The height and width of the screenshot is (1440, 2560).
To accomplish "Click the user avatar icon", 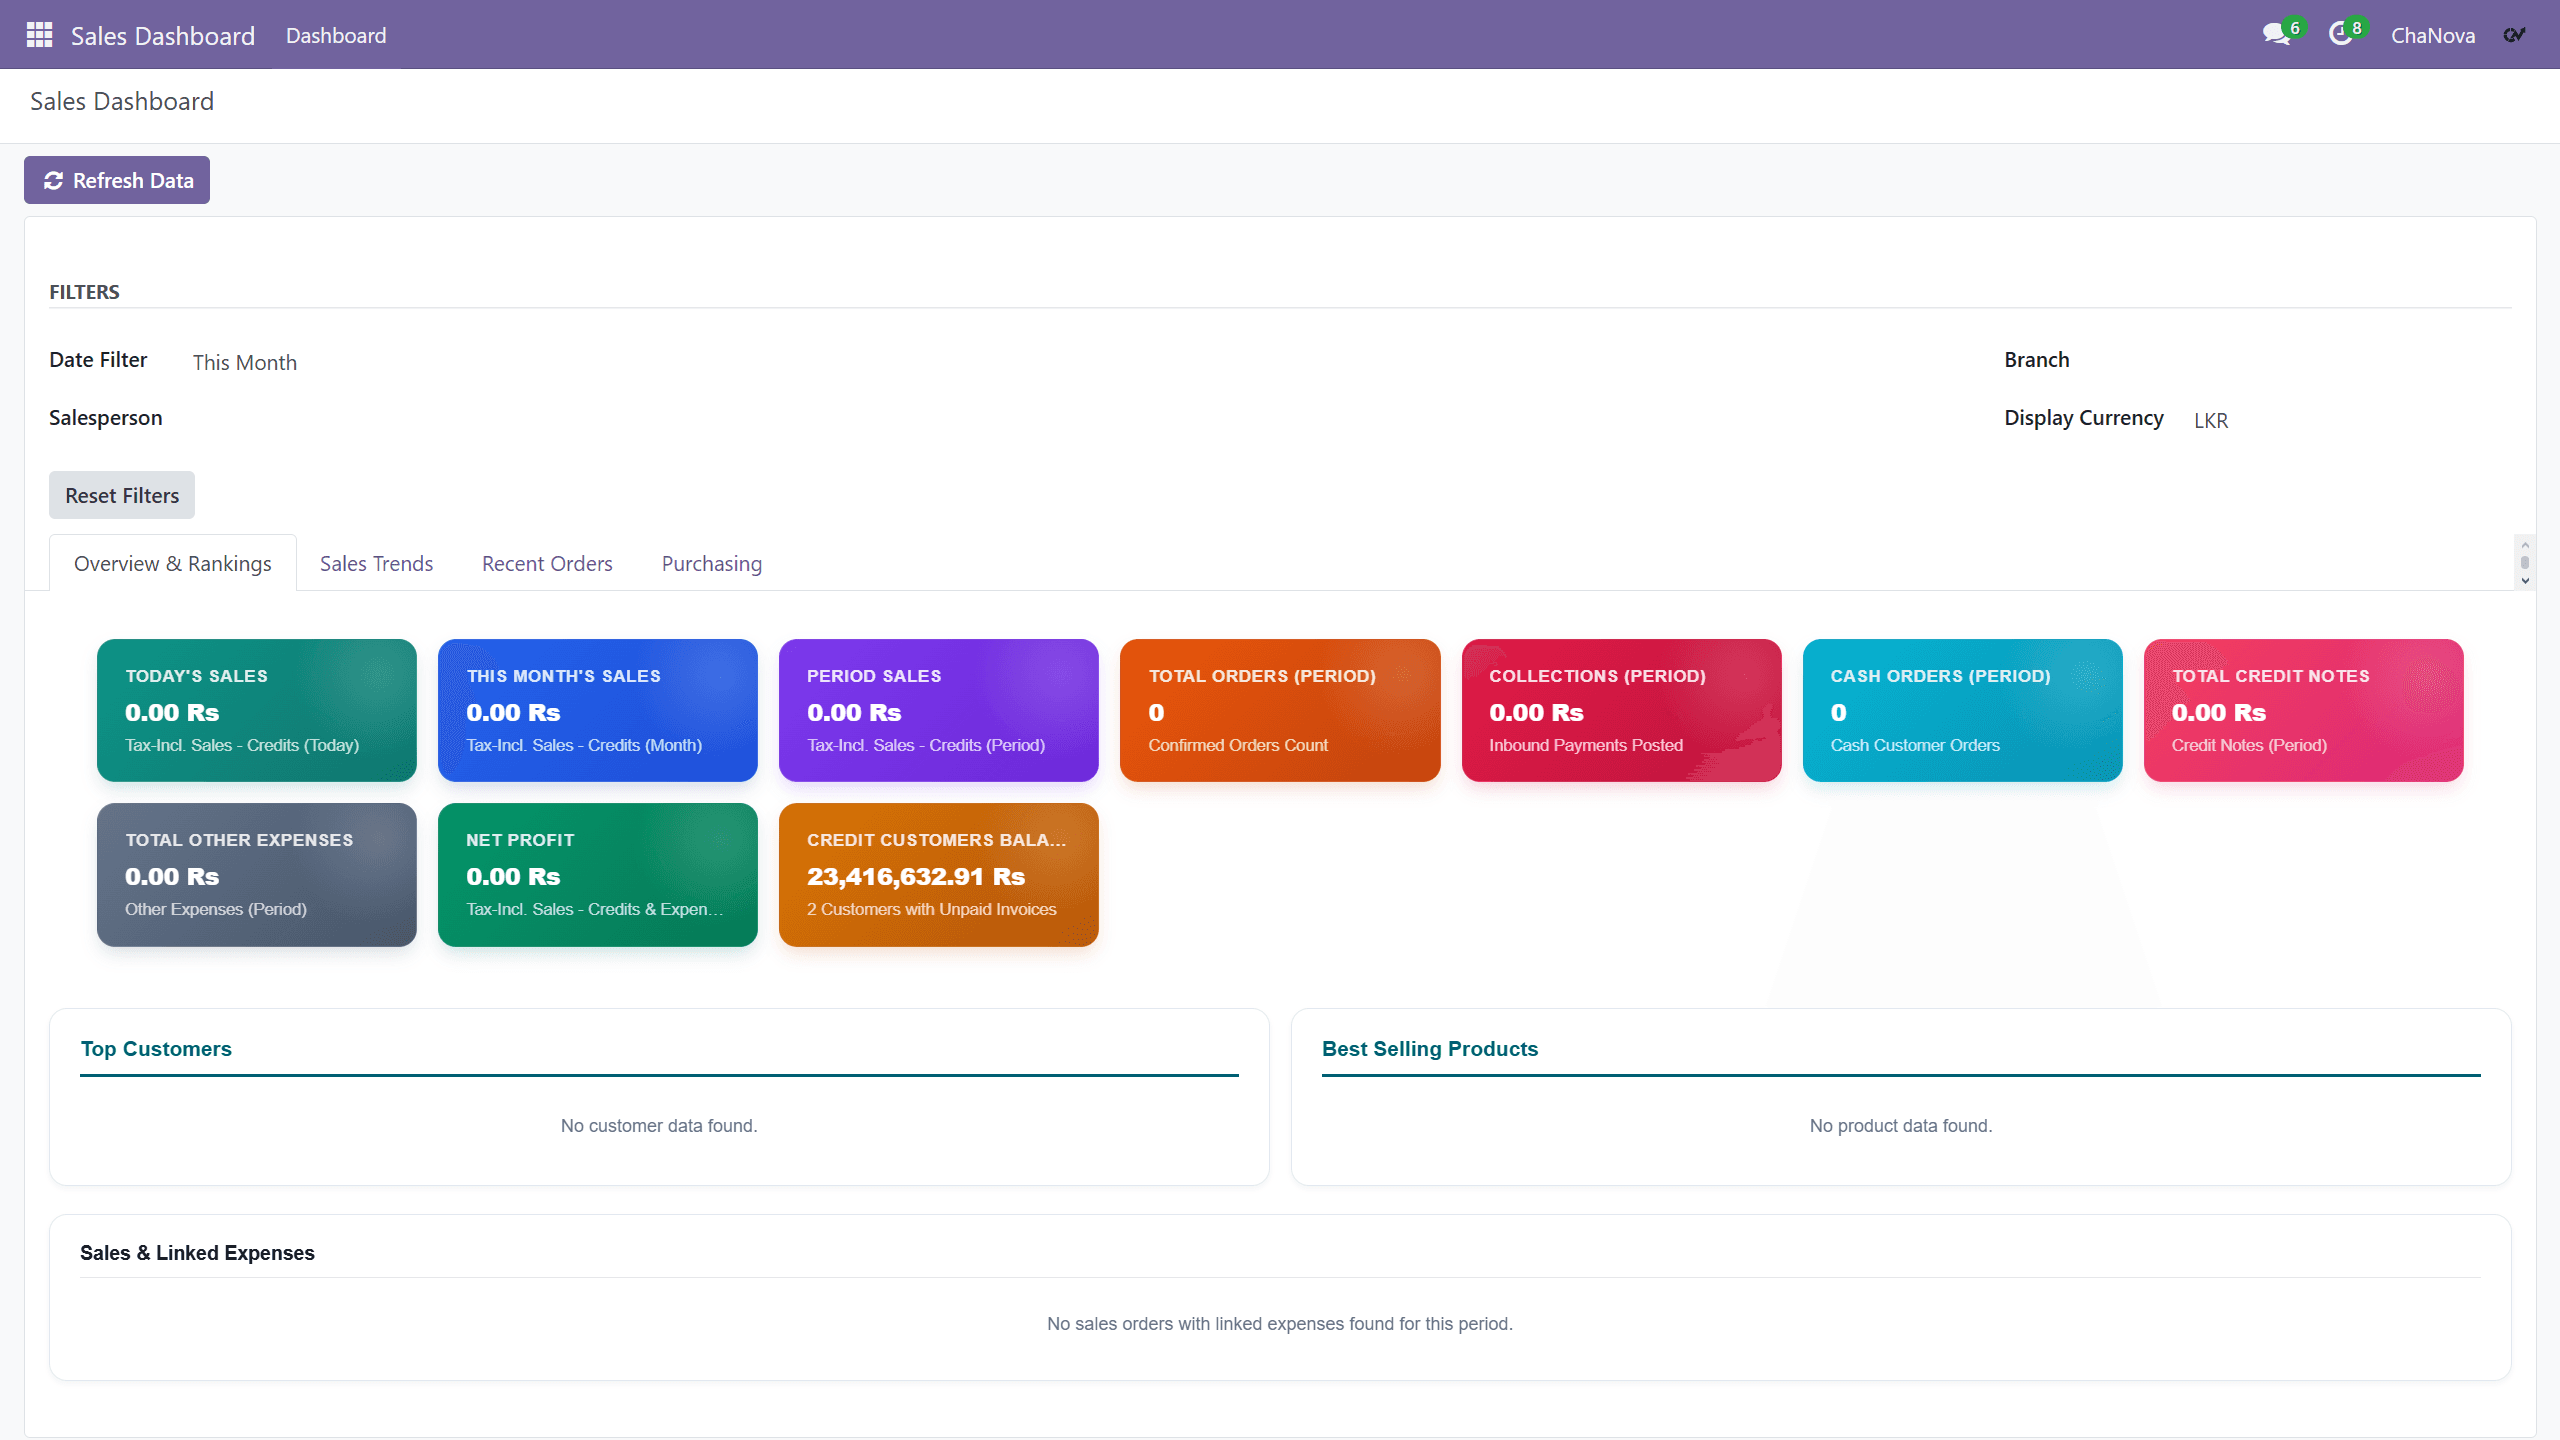I will pyautogui.click(x=2515, y=35).
